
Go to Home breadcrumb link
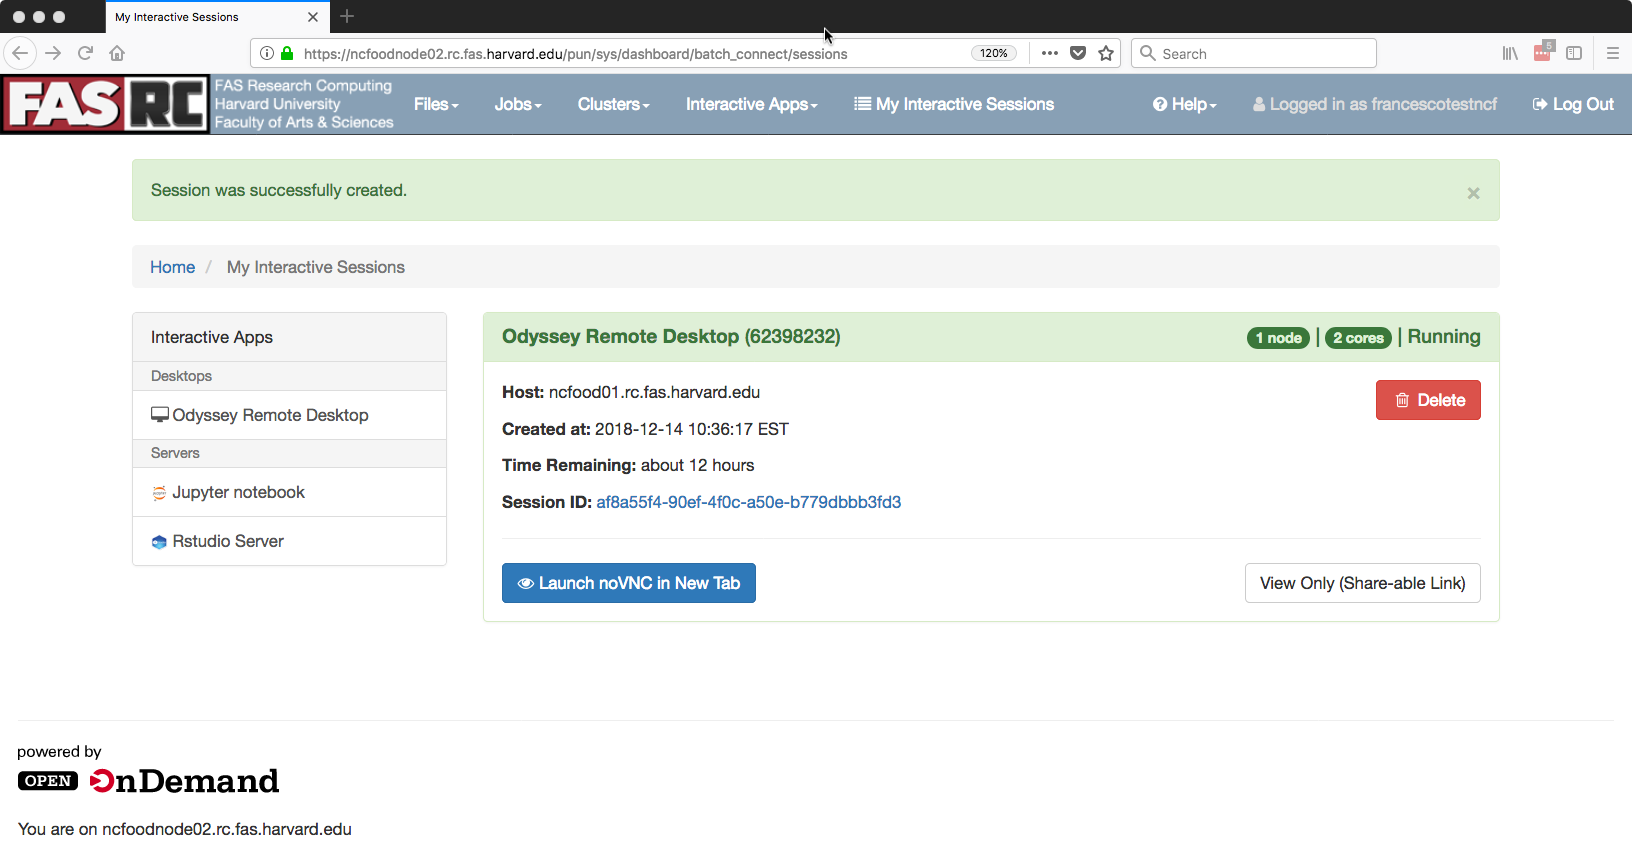[172, 267]
